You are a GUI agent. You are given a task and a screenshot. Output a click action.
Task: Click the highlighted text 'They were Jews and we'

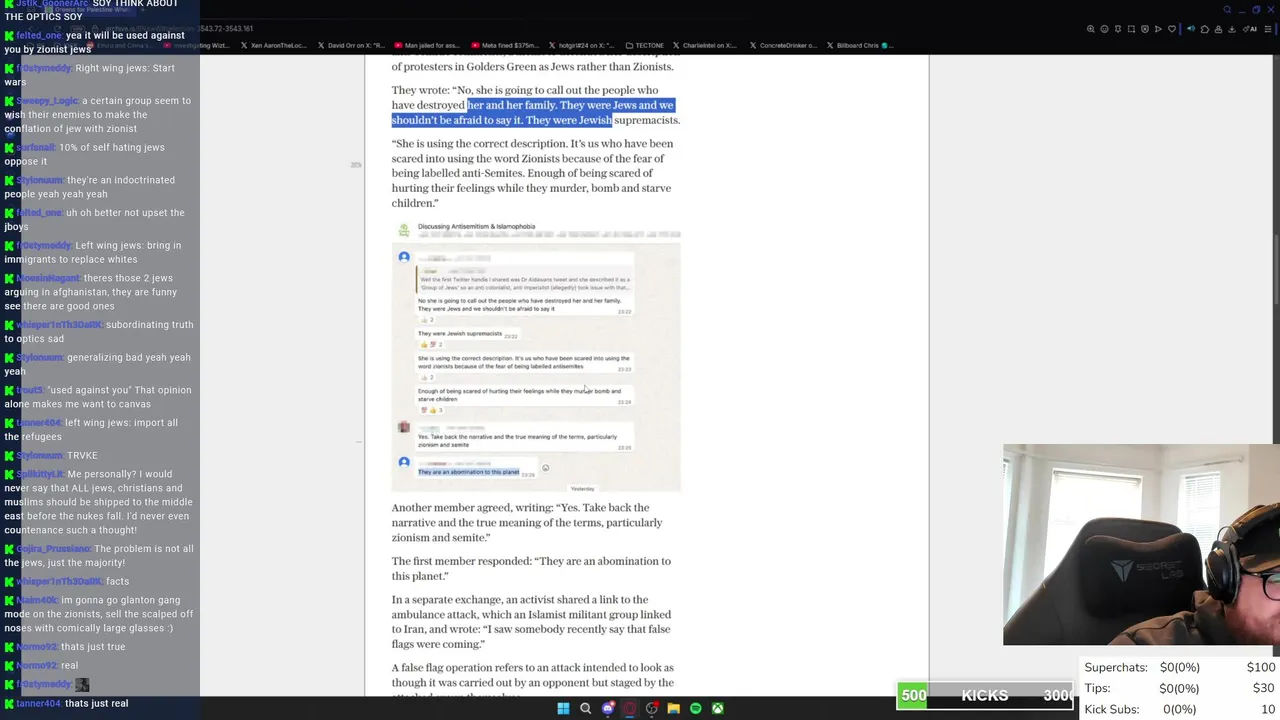pyautogui.click(x=616, y=105)
